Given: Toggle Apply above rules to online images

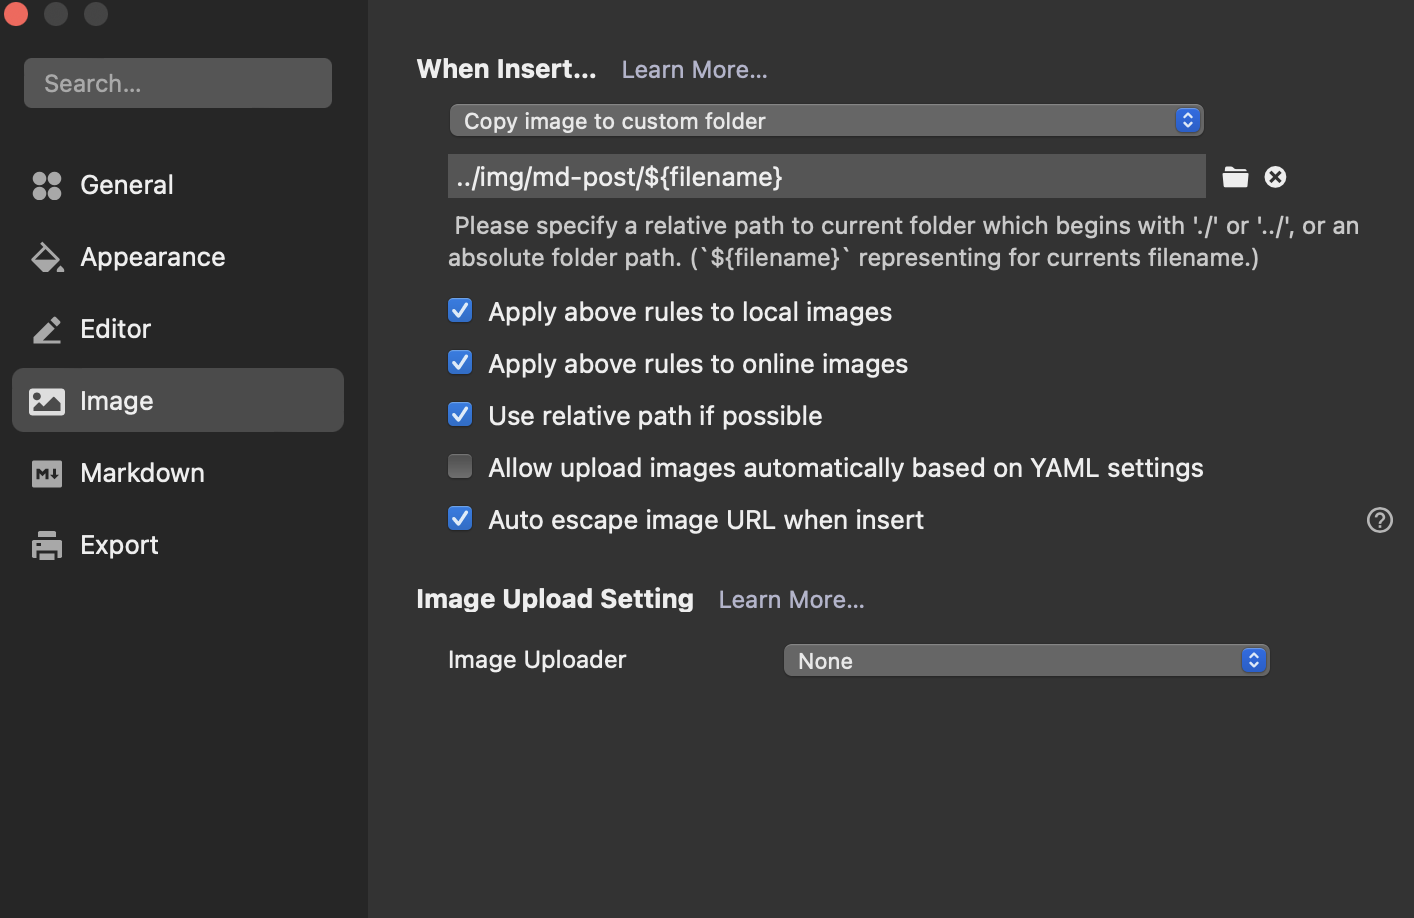Looking at the screenshot, I should 460,363.
